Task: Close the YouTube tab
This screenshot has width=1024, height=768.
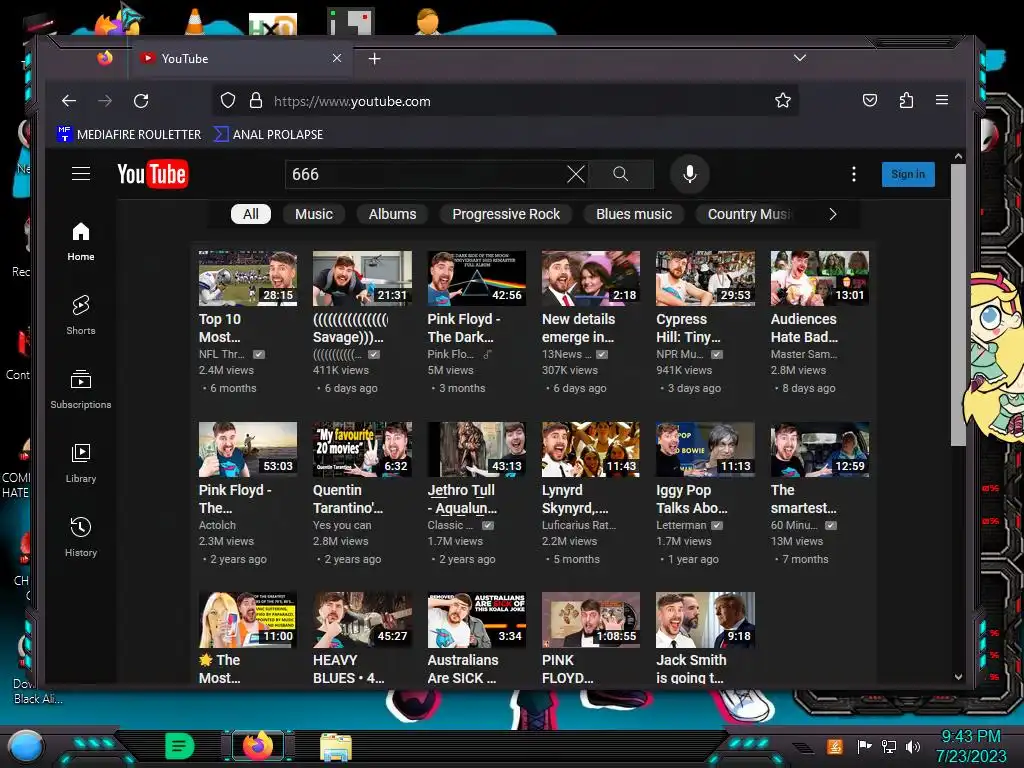Action: pos(337,58)
